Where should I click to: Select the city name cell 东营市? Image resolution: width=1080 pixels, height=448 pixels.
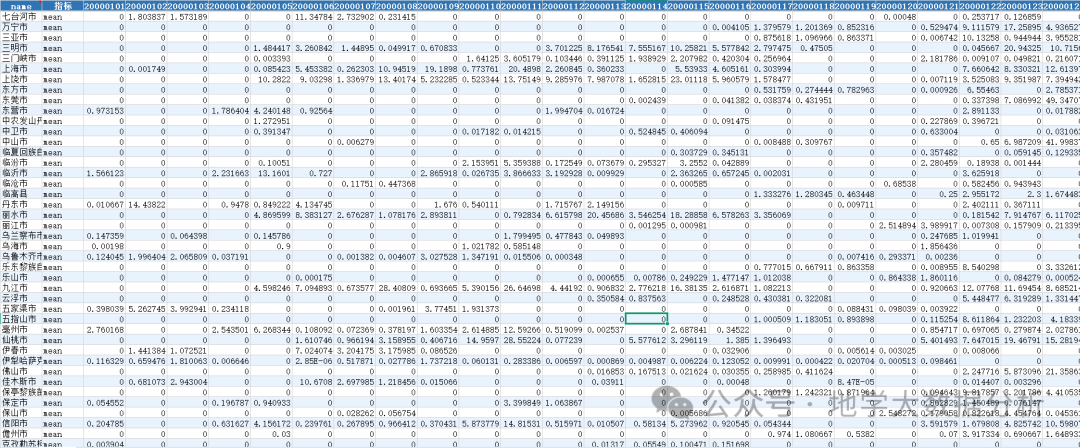point(21,110)
